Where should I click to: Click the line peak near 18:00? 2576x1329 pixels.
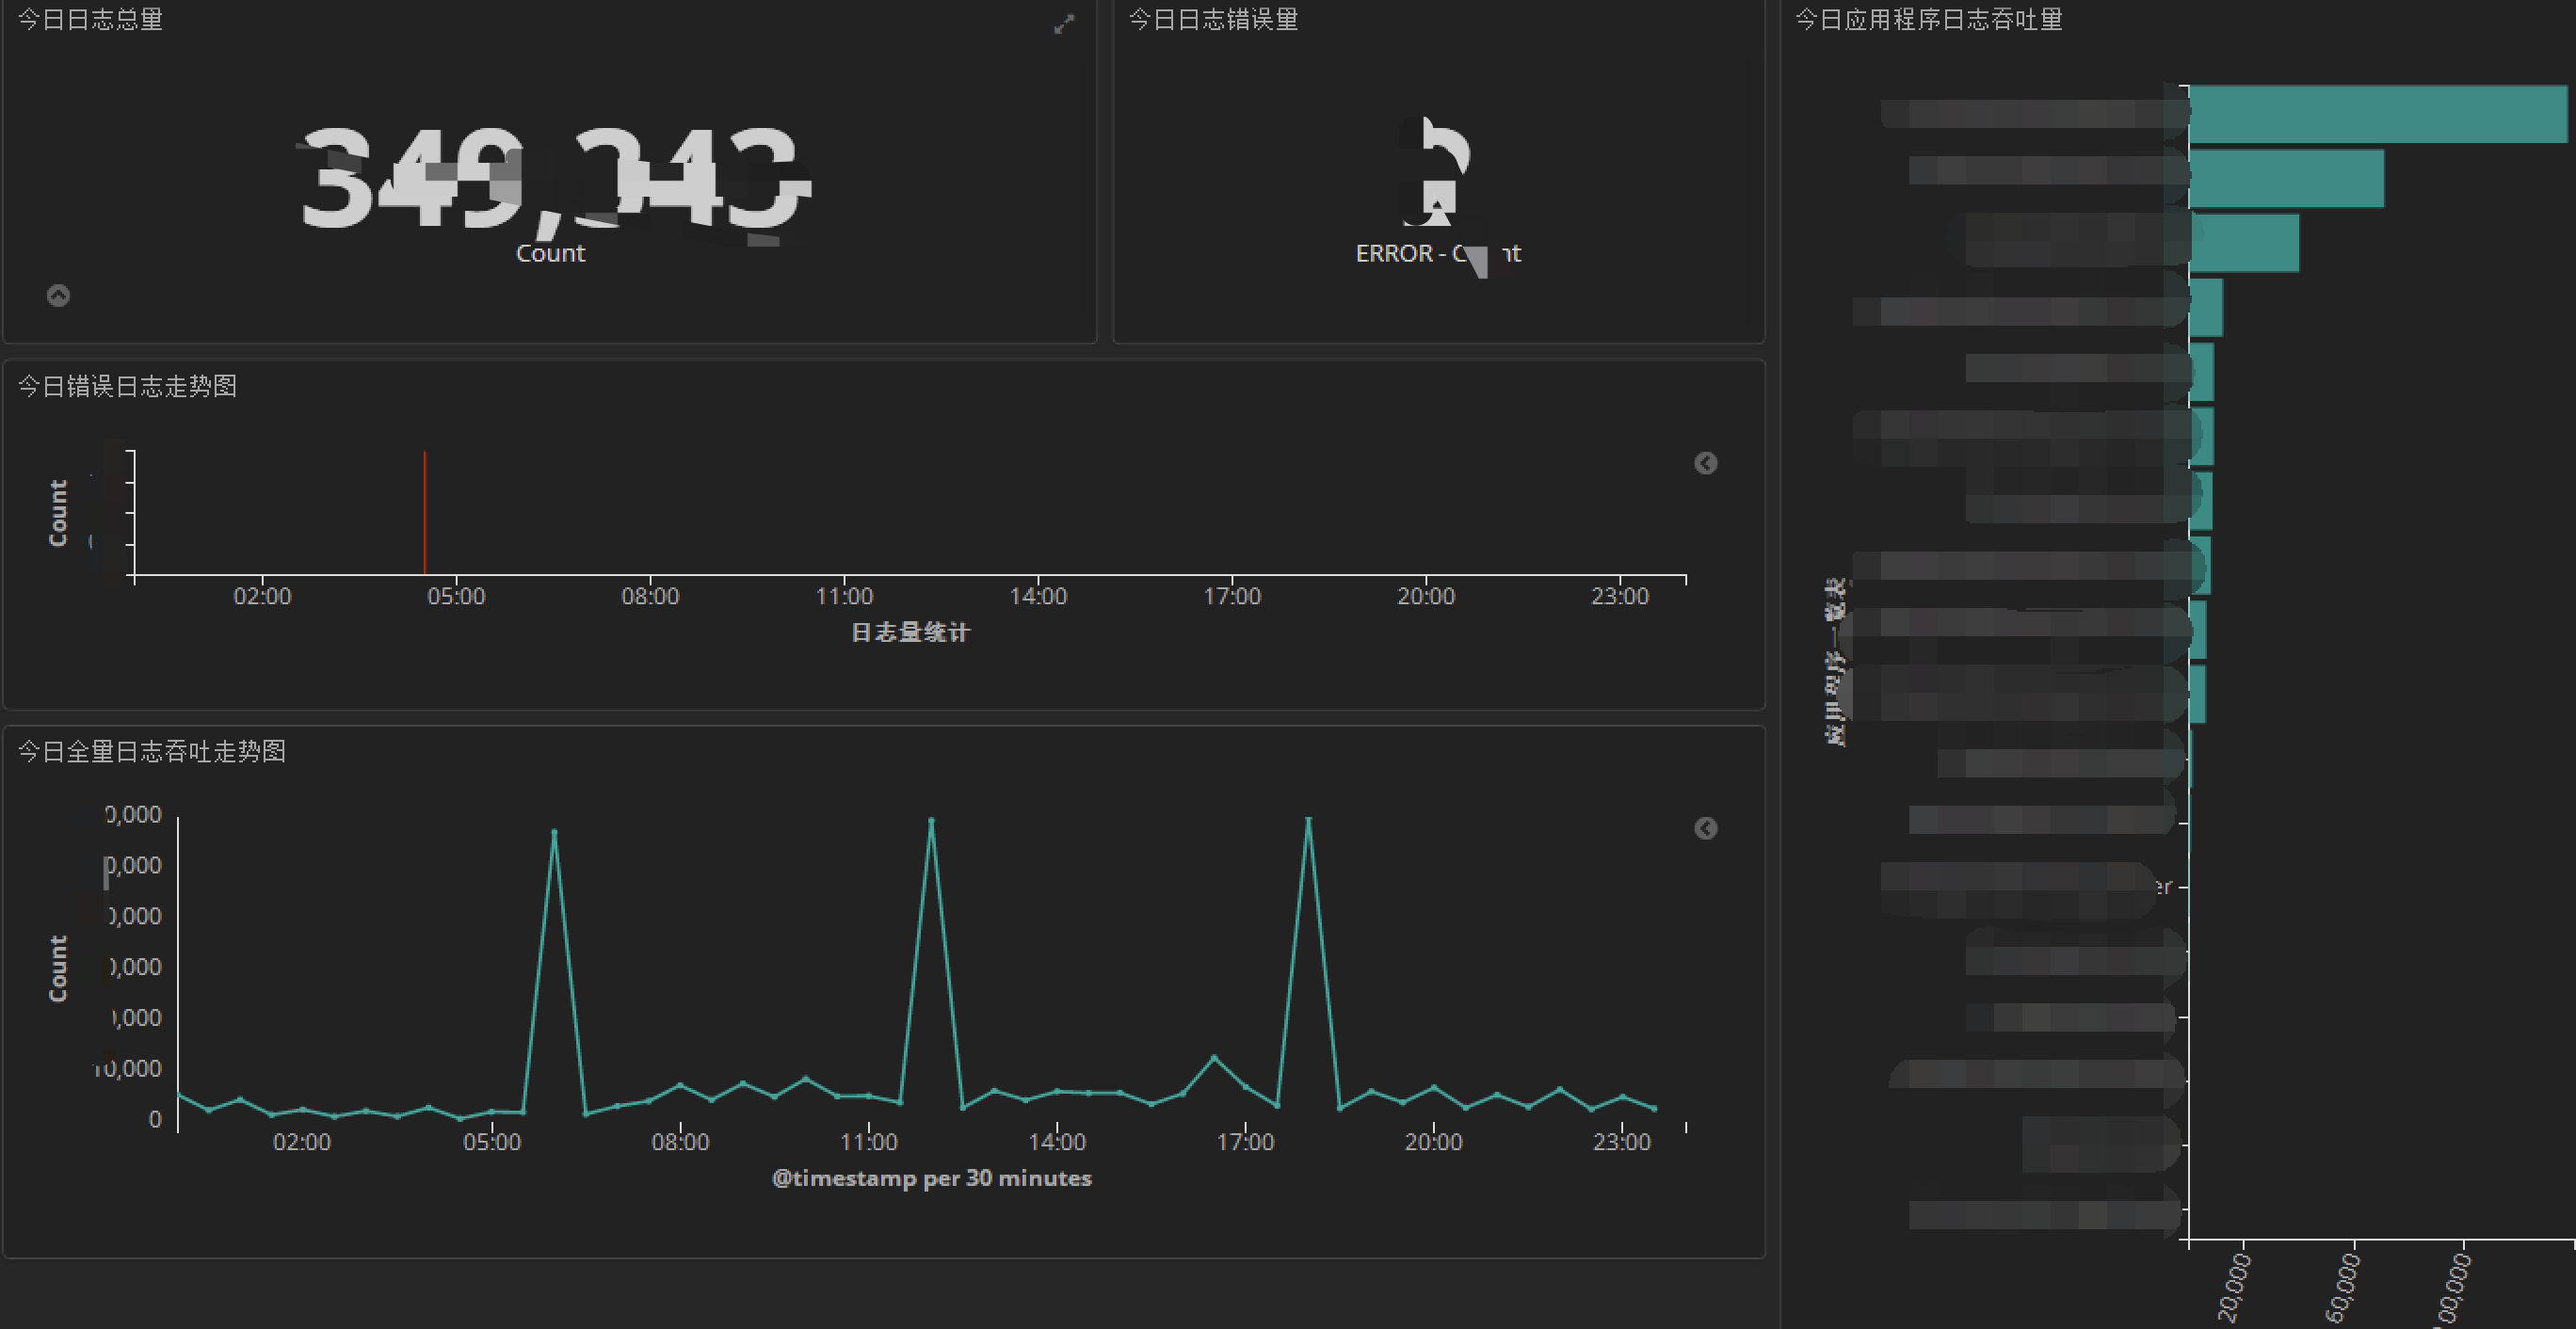pos(1308,821)
